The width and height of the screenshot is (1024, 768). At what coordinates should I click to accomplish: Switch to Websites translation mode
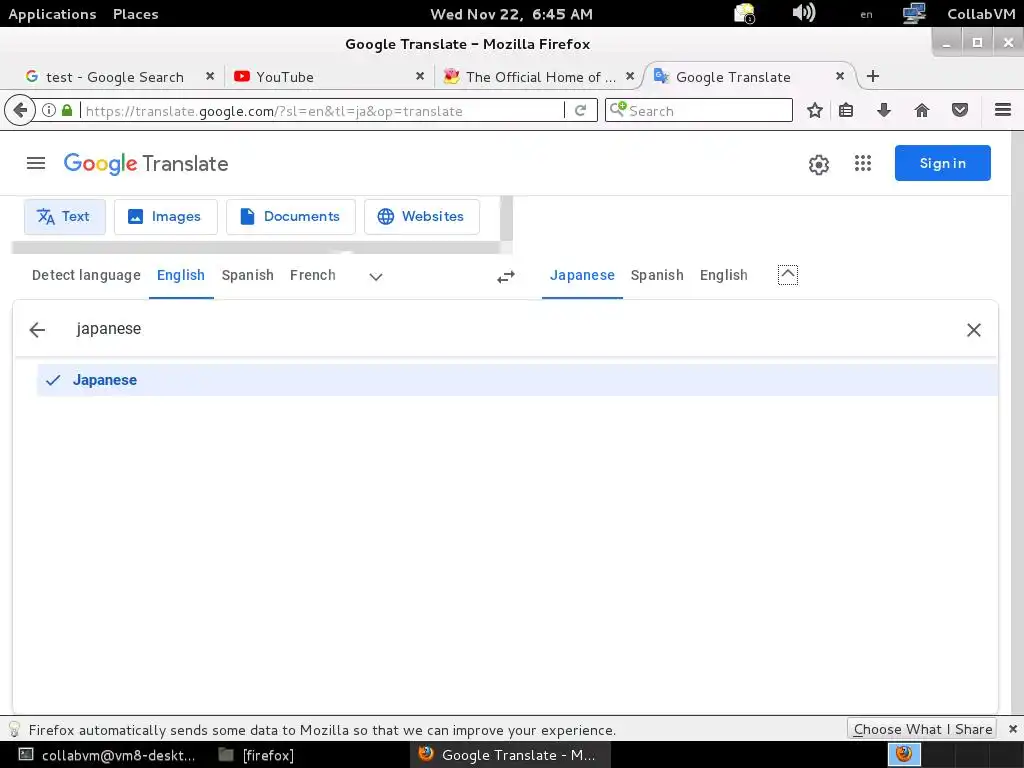coord(422,216)
